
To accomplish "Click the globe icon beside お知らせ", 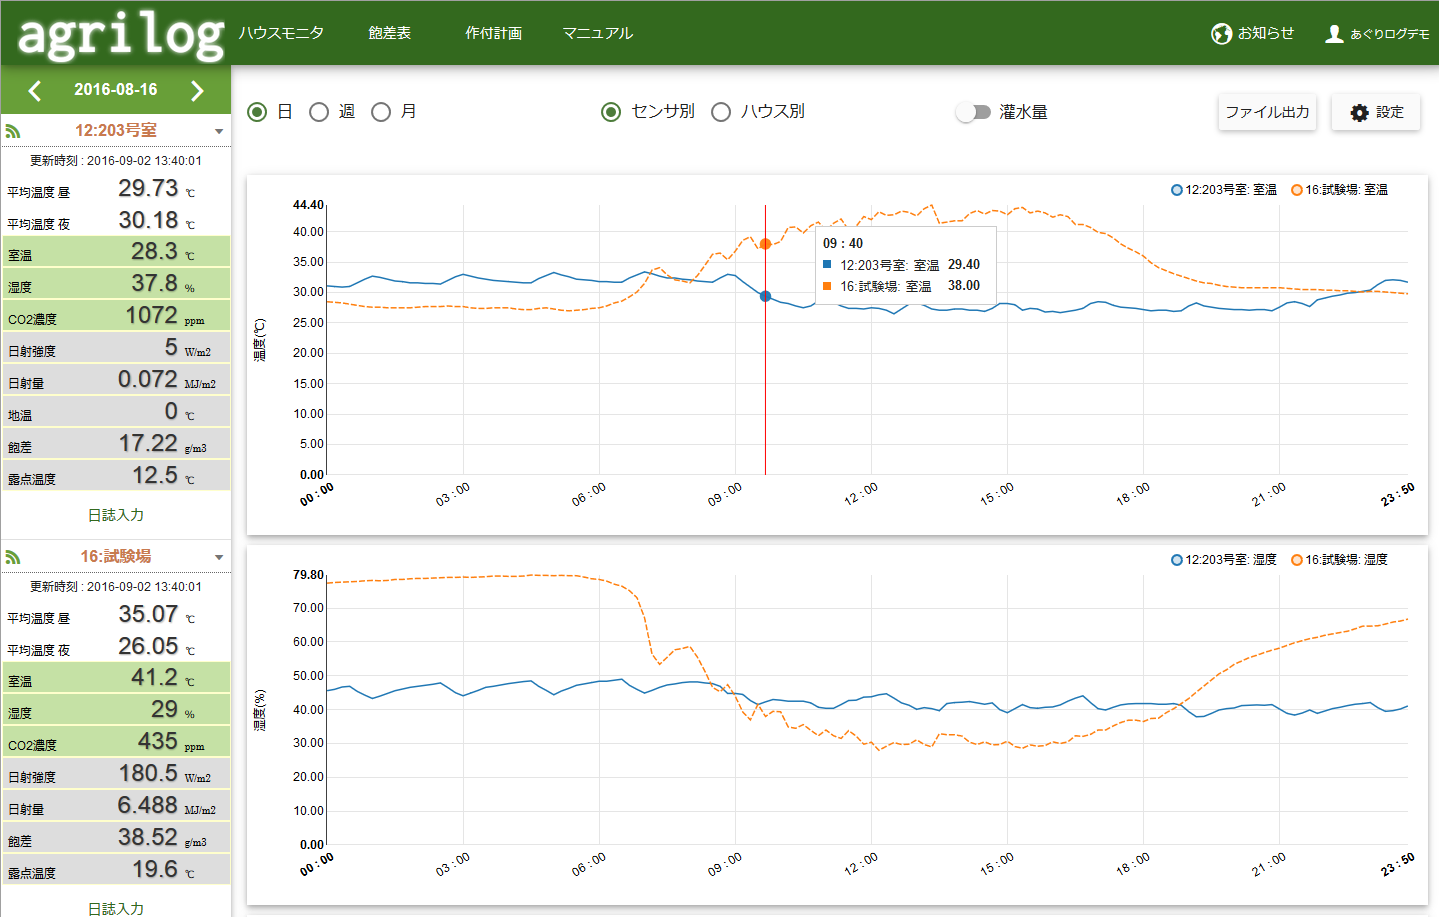I will (1221, 34).
